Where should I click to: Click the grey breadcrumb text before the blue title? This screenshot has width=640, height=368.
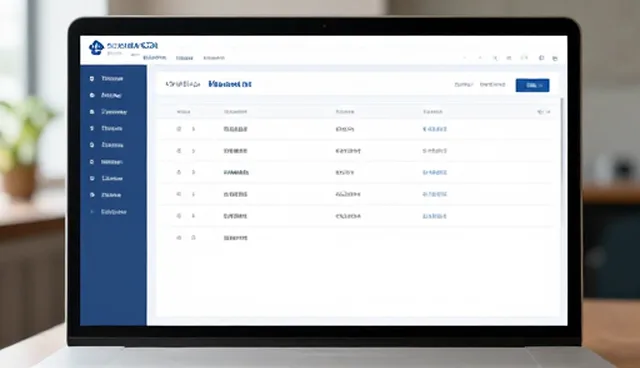click(x=182, y=84)
